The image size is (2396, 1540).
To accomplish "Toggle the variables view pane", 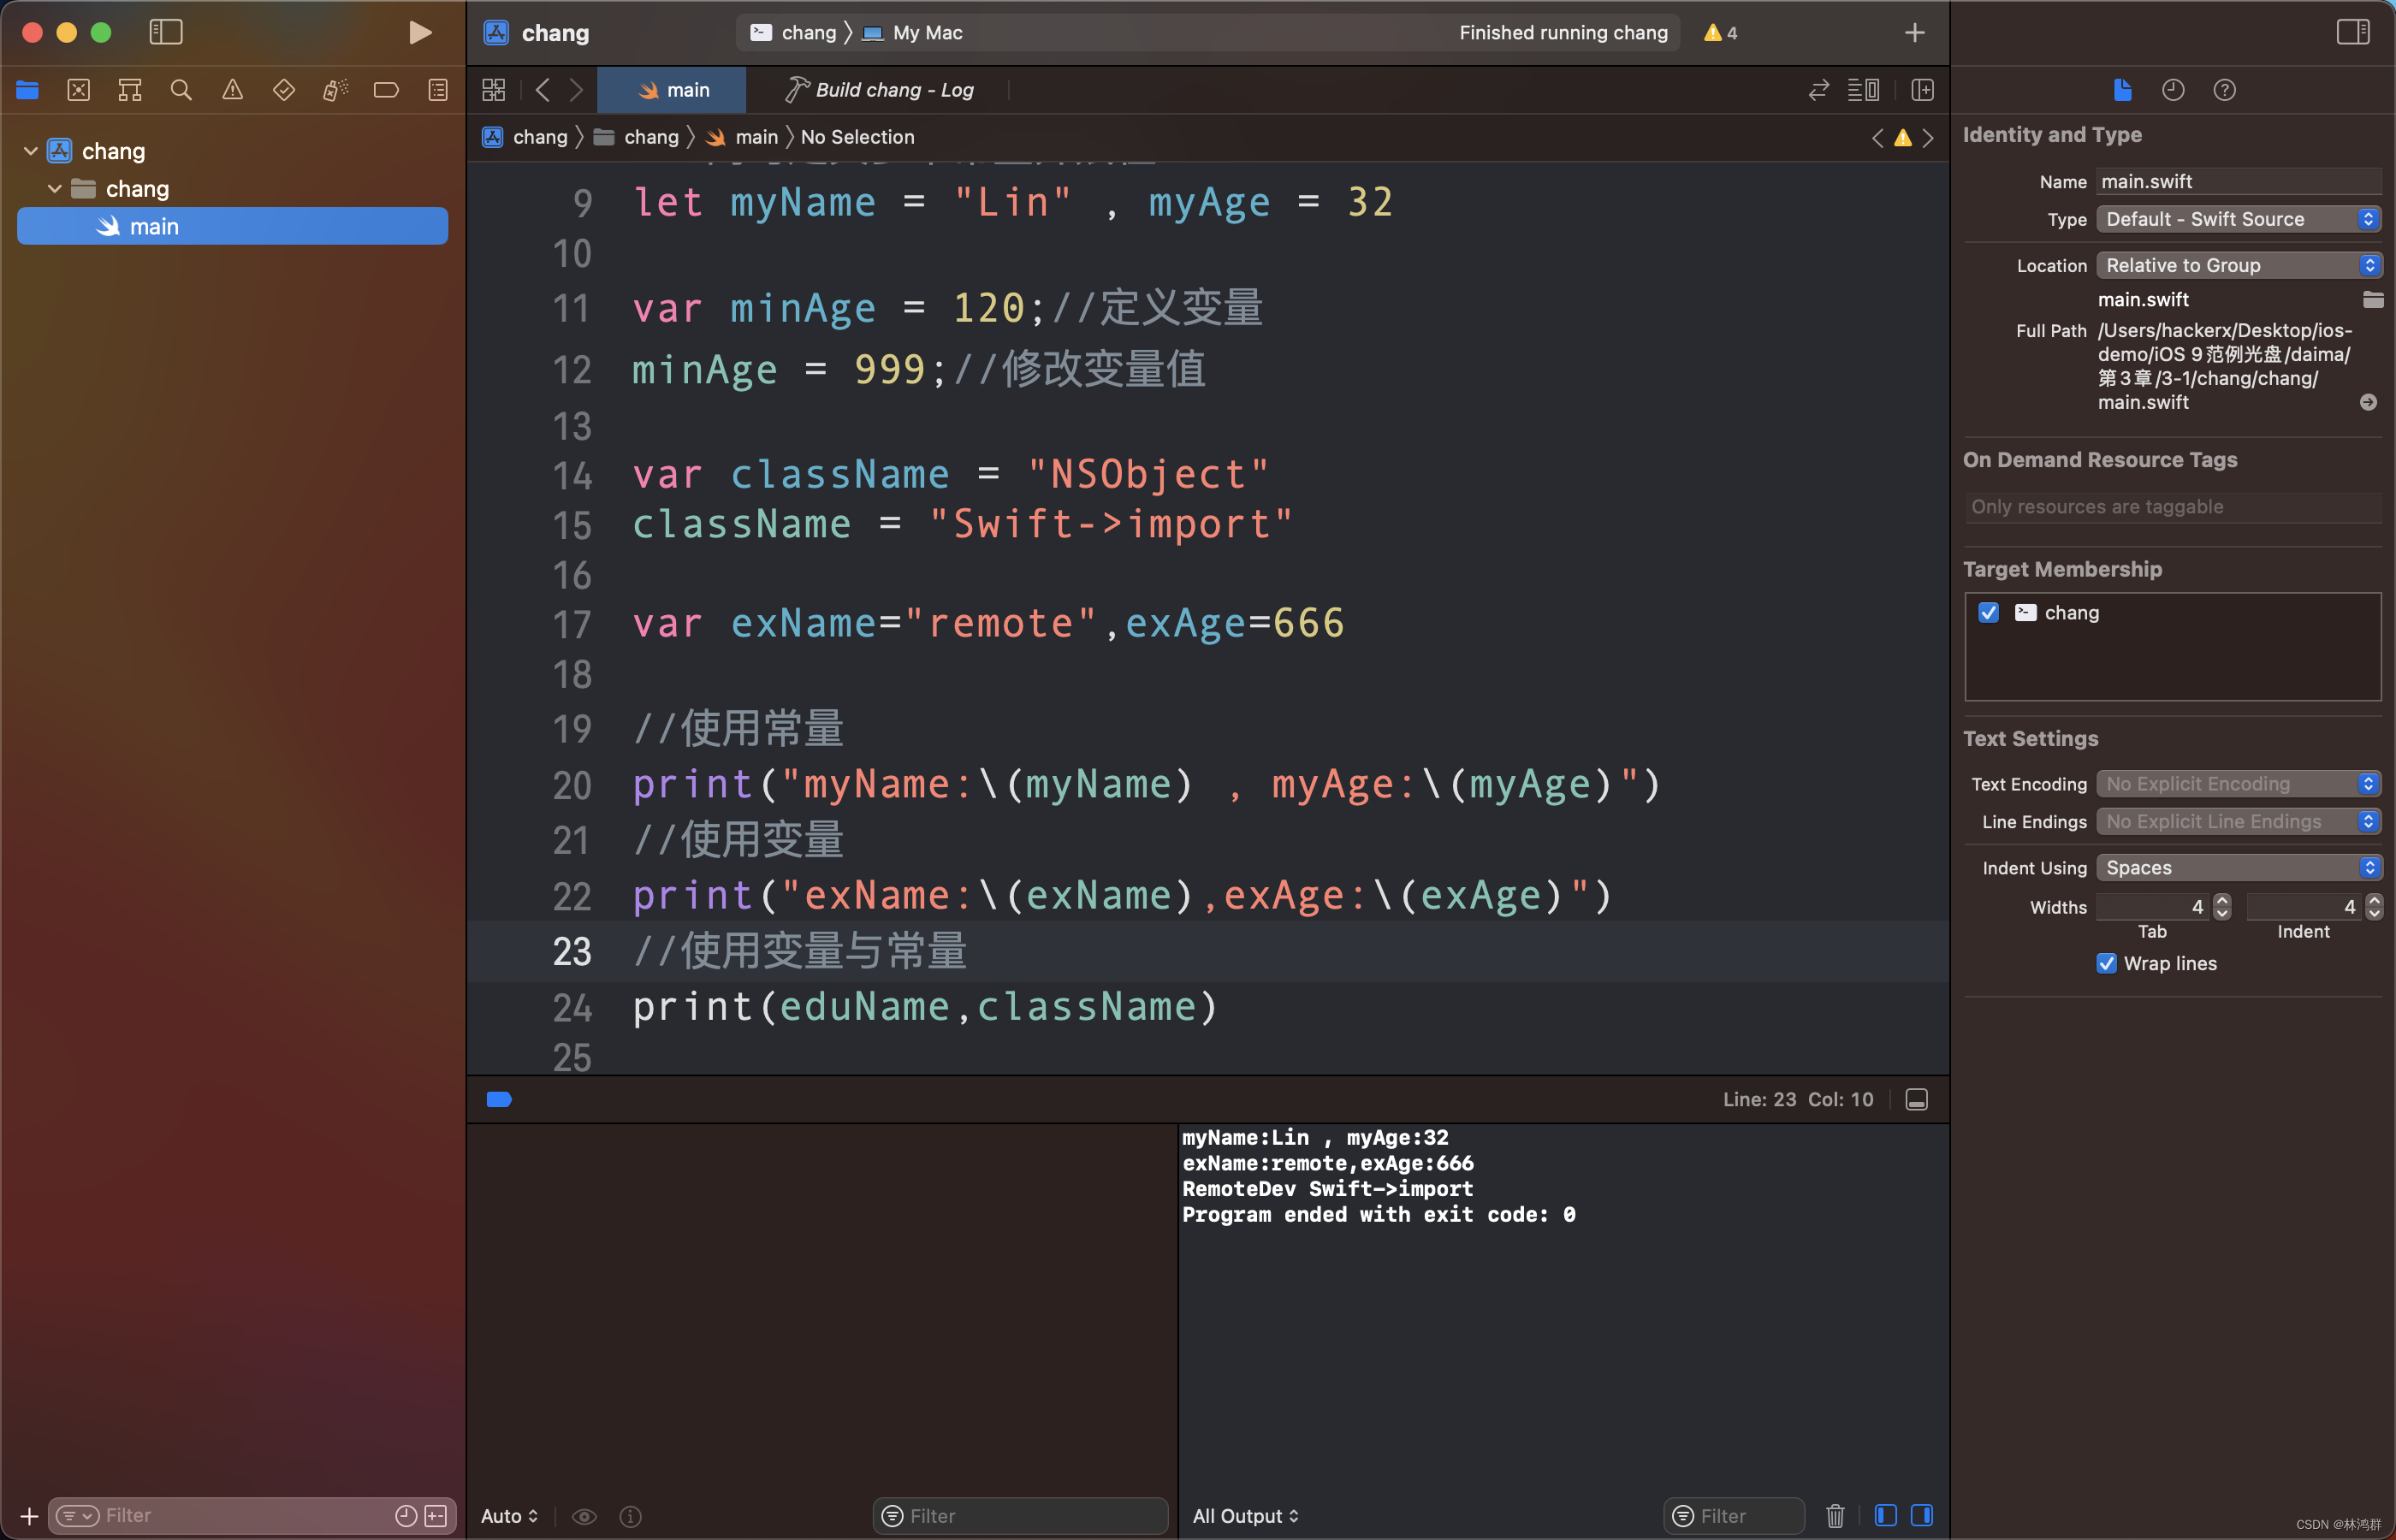I will (1886, 1516).
